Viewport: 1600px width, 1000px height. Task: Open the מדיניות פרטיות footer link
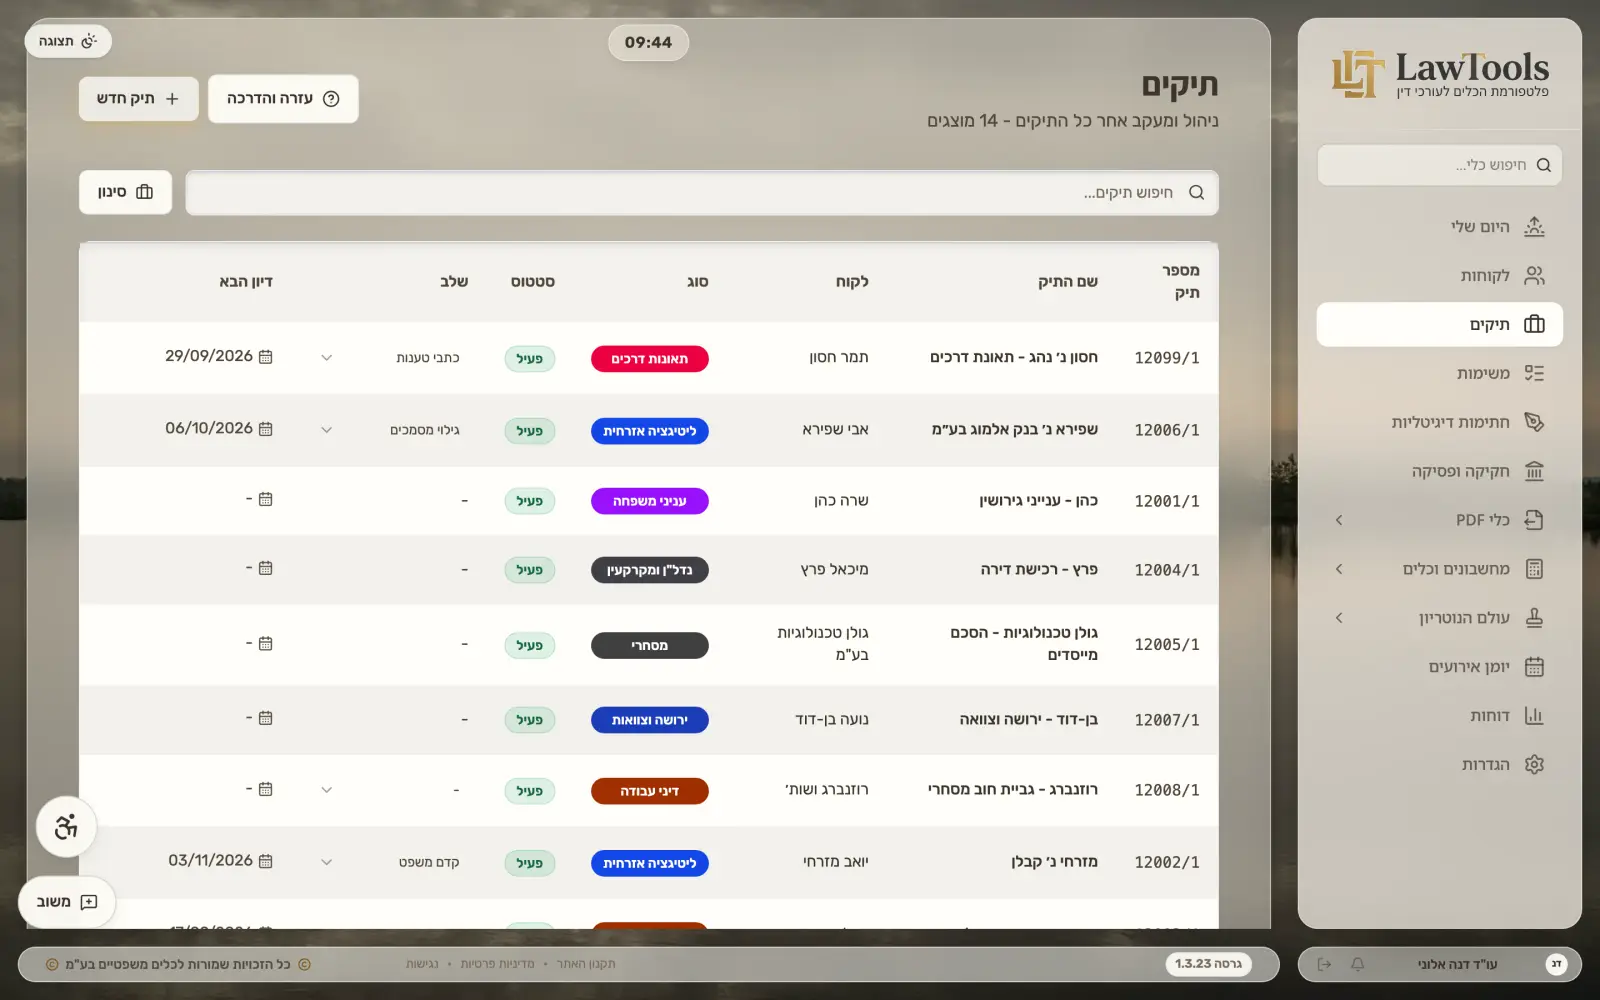click(x=497, y=964)
